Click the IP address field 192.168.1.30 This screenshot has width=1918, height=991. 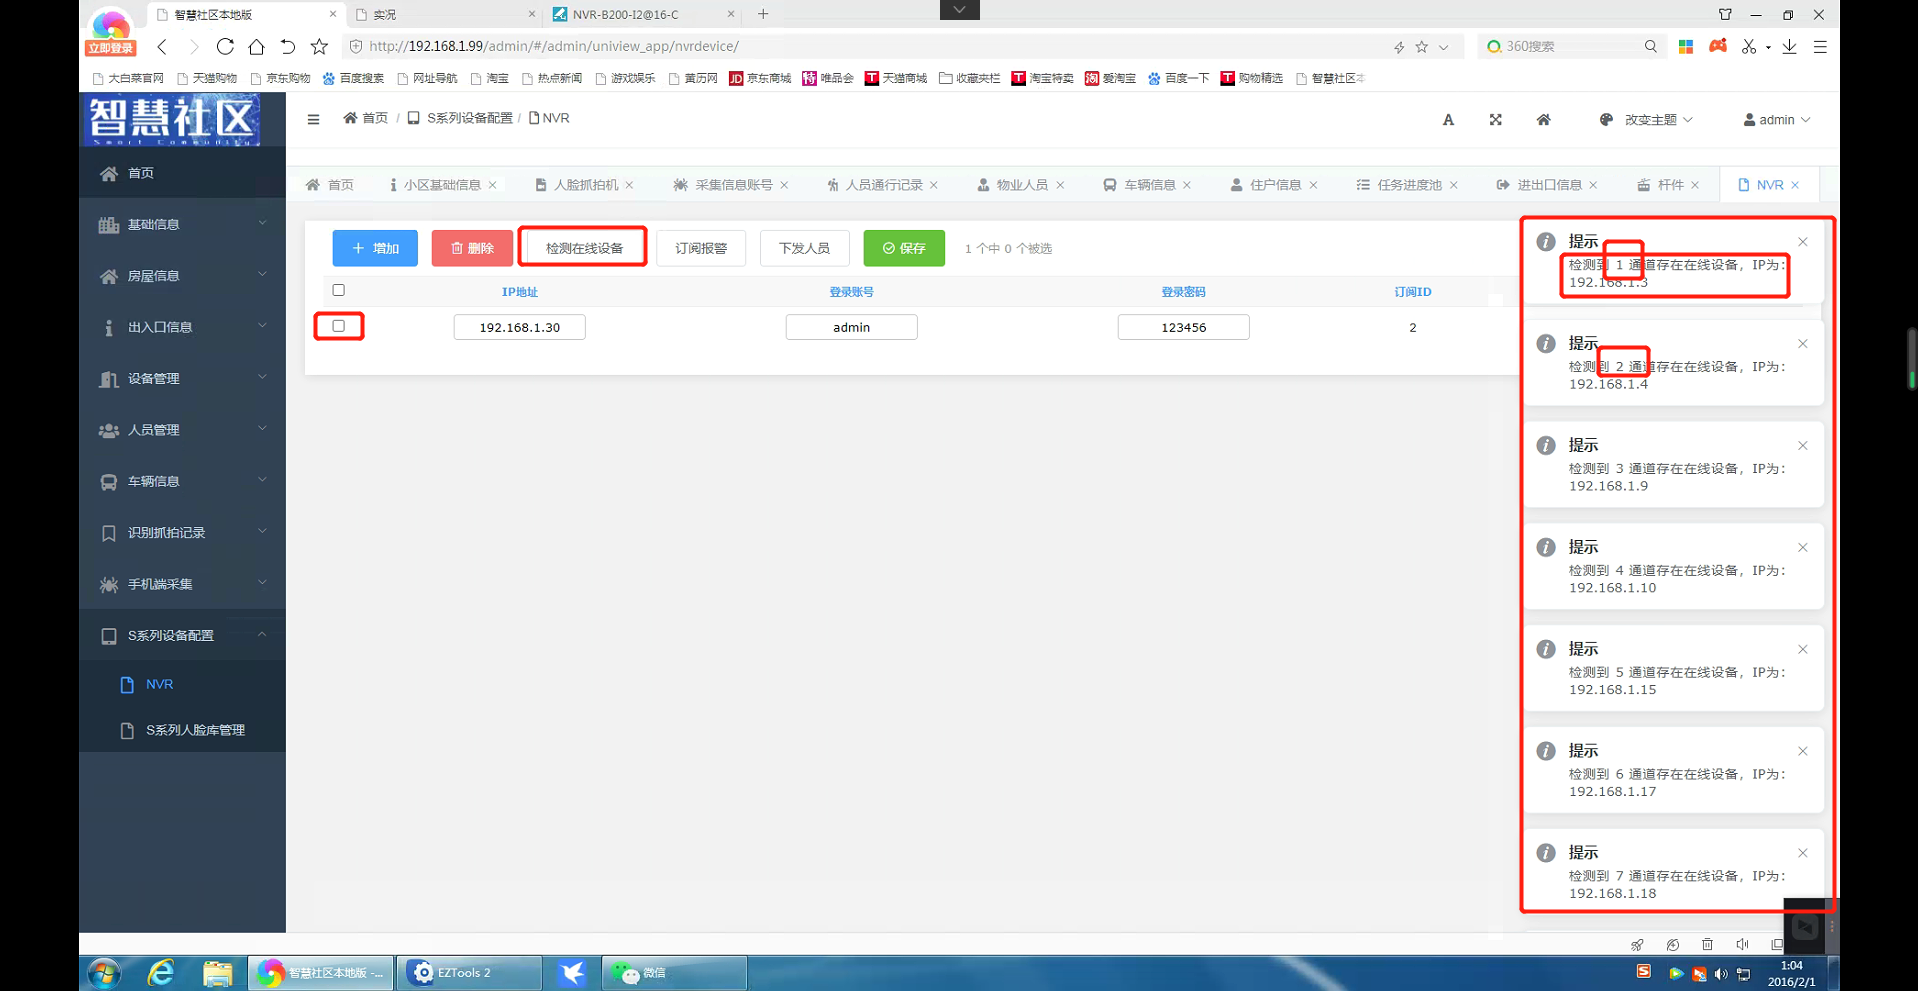coord(519,327)
